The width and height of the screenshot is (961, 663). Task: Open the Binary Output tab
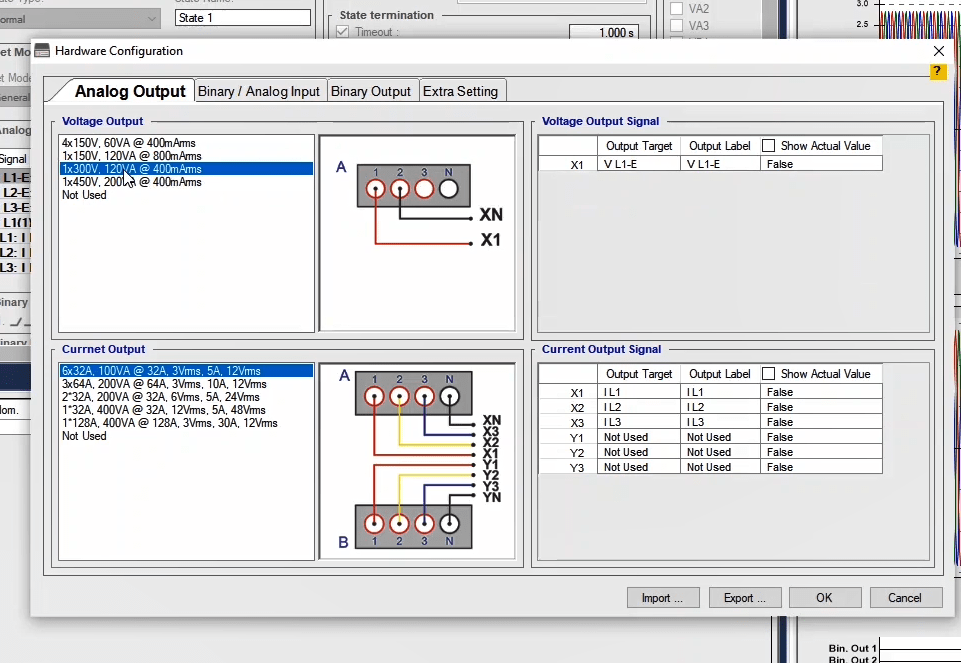pyautogui.click(x=371, y=91)
